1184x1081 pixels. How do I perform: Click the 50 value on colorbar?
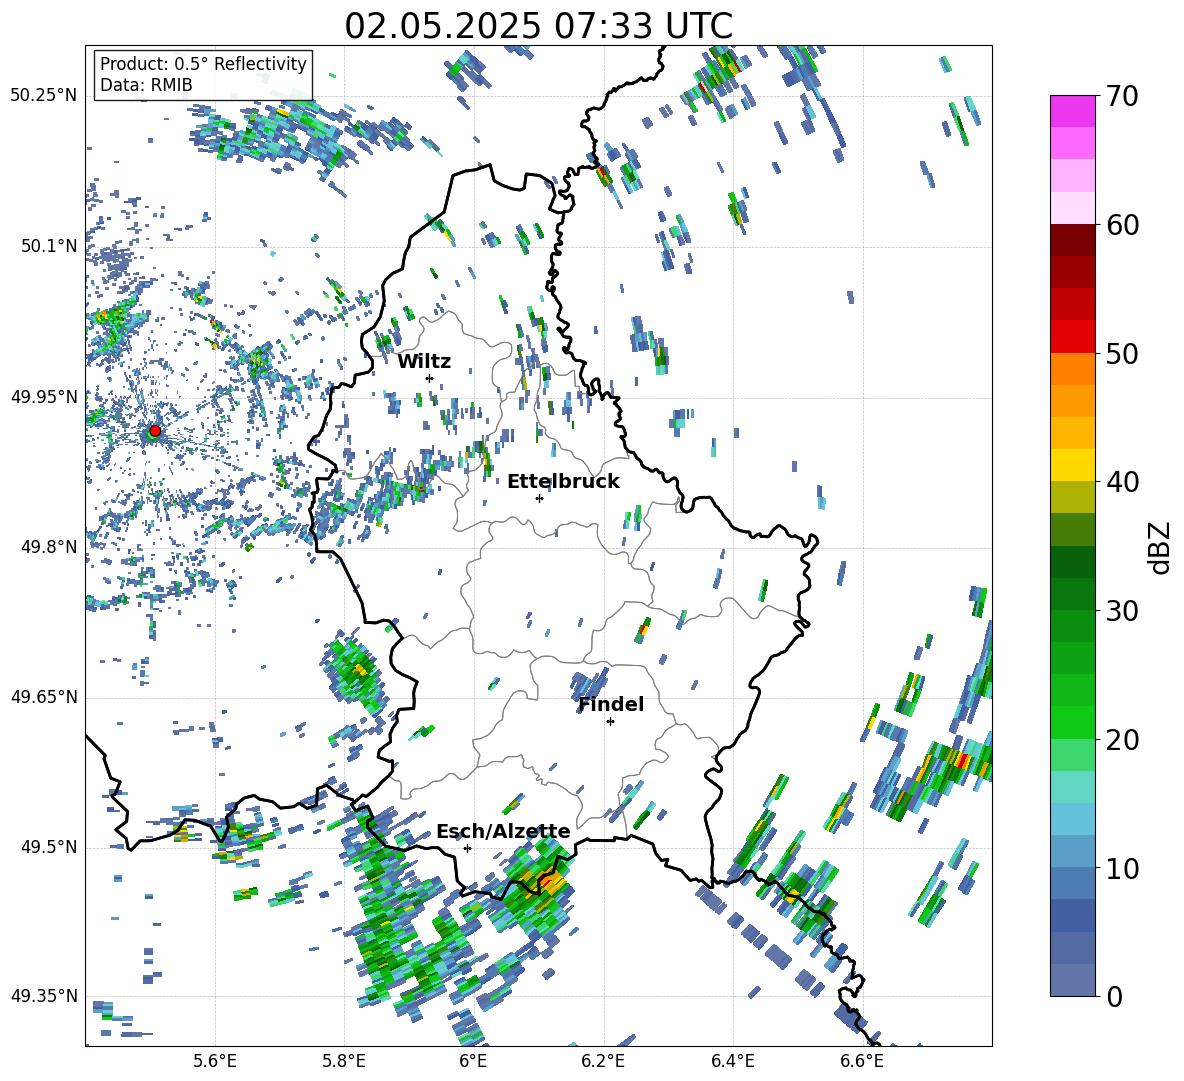pos(1121,353)
